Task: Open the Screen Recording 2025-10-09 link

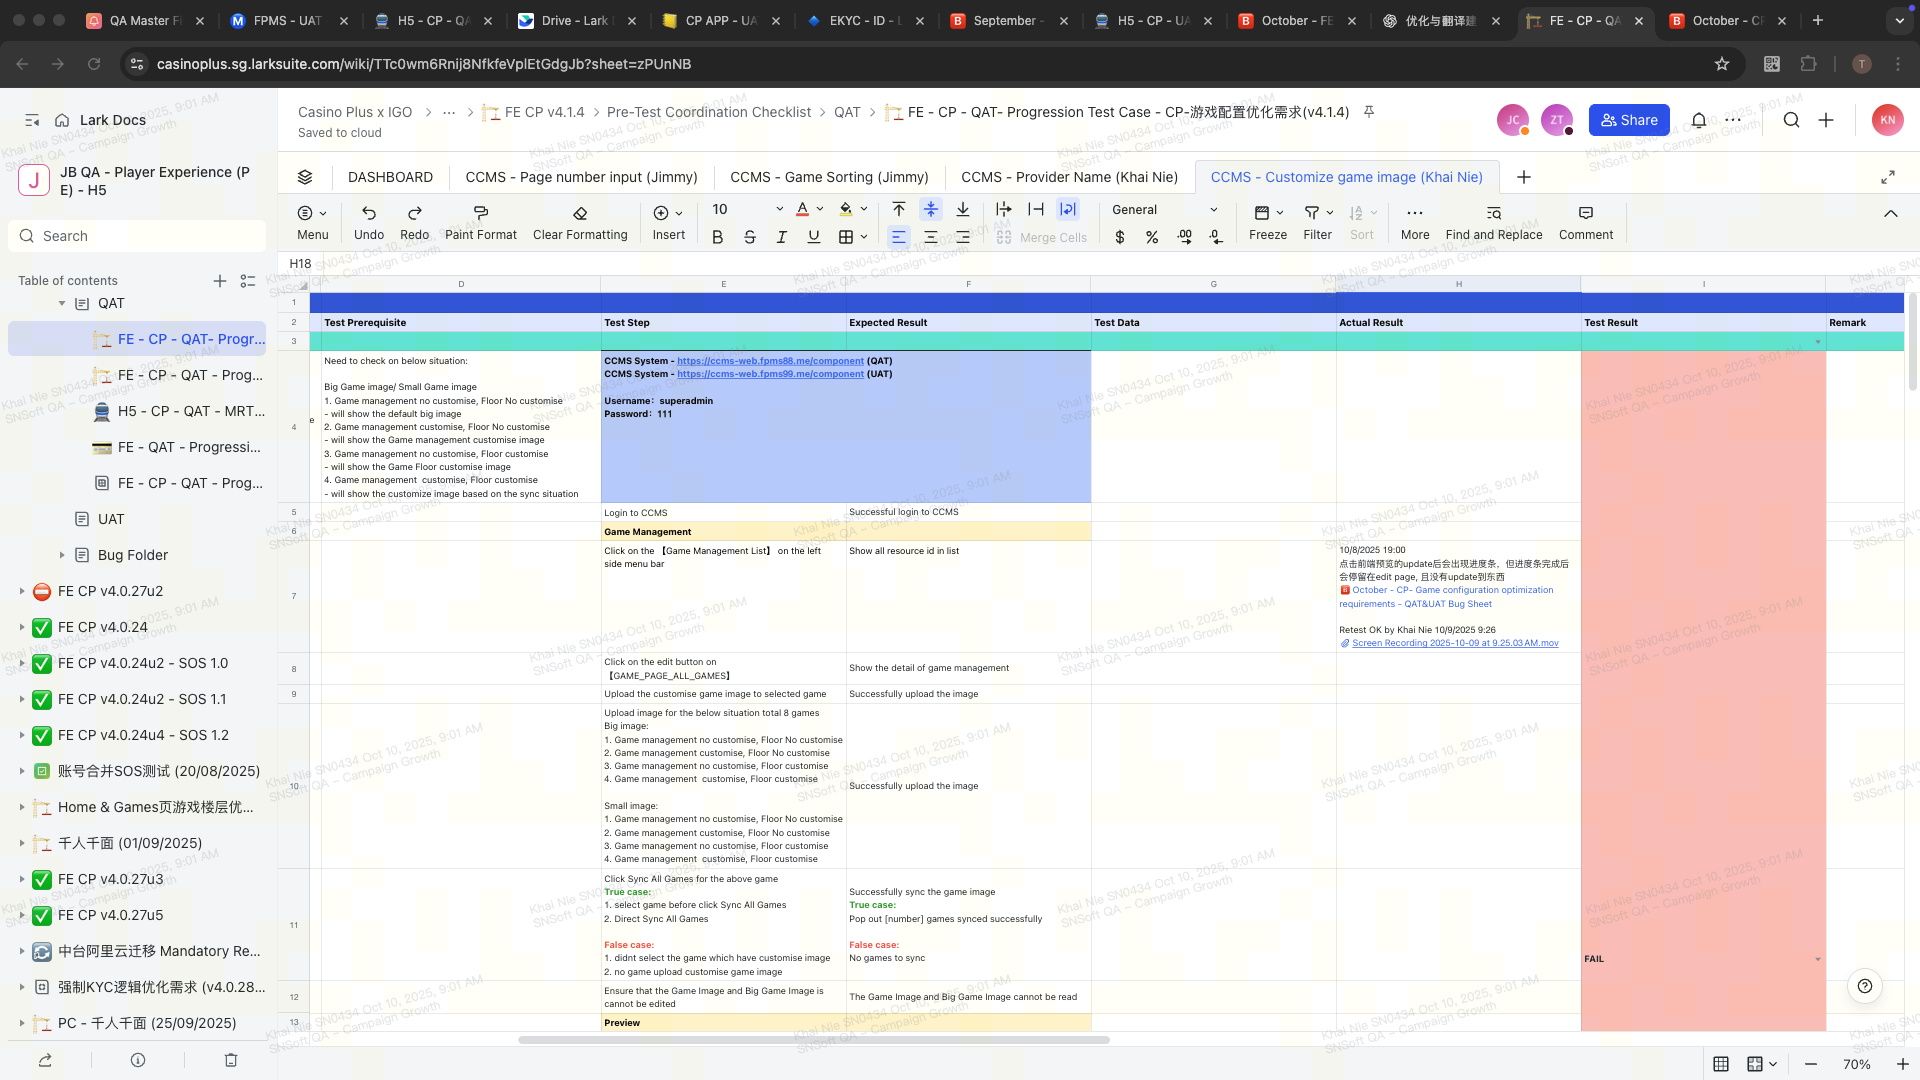Action: tap(1454, 643)
